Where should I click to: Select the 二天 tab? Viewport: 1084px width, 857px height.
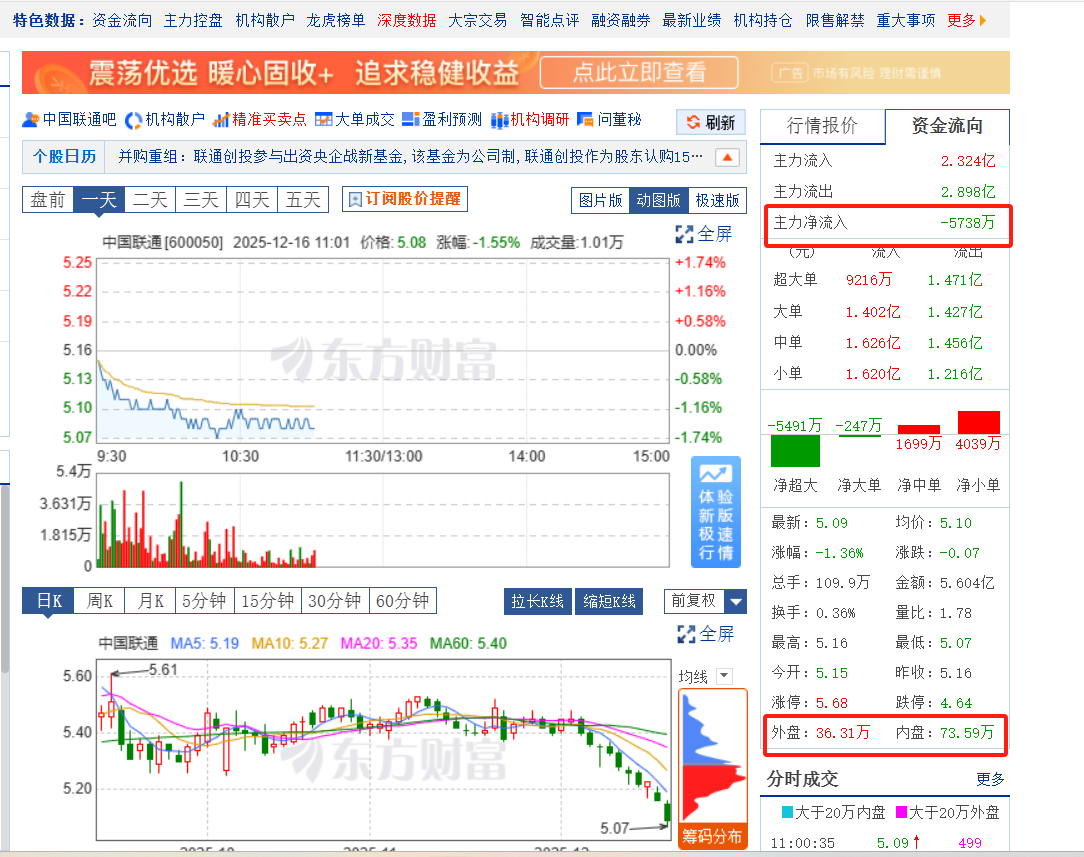[x=150, y=200]
